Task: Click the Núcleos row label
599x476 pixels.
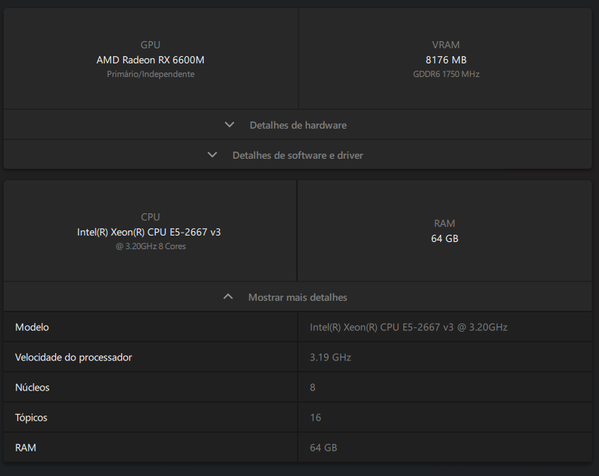Action: coord(32,387)
